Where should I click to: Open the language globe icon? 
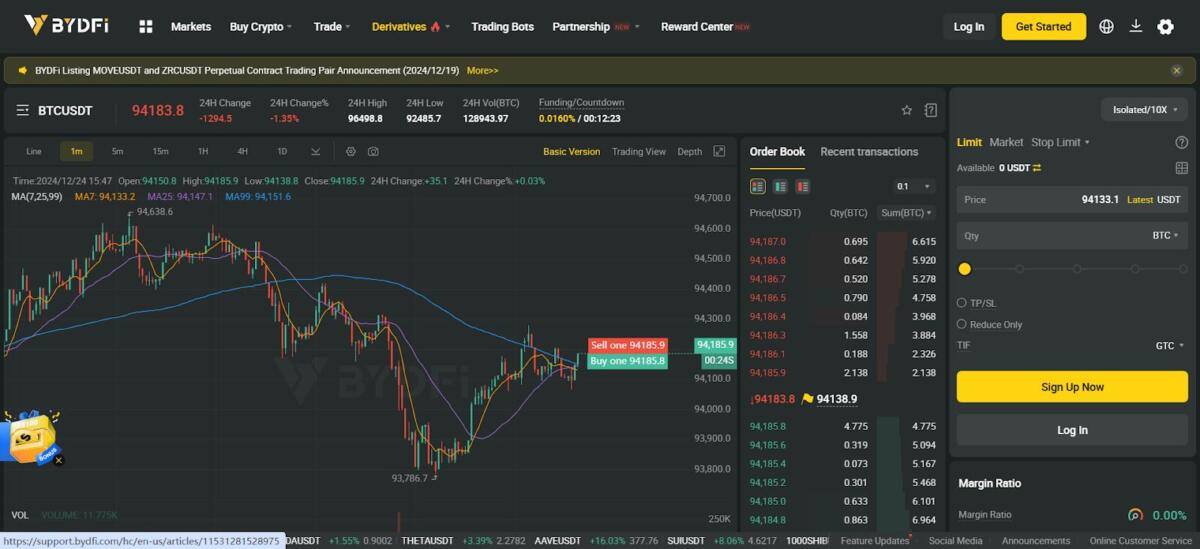click(x=1106, y=27)
